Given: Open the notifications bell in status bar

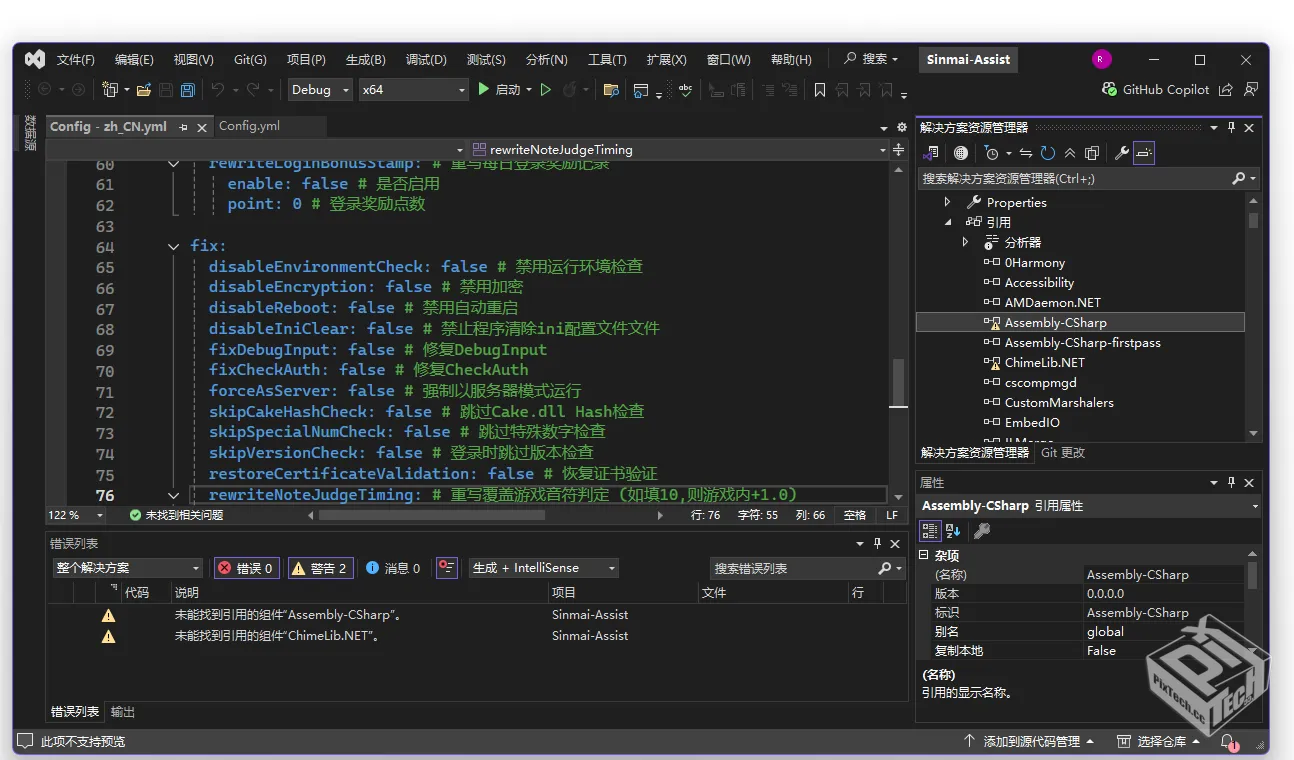Looking at the screenshot, I should point(1227,741).
